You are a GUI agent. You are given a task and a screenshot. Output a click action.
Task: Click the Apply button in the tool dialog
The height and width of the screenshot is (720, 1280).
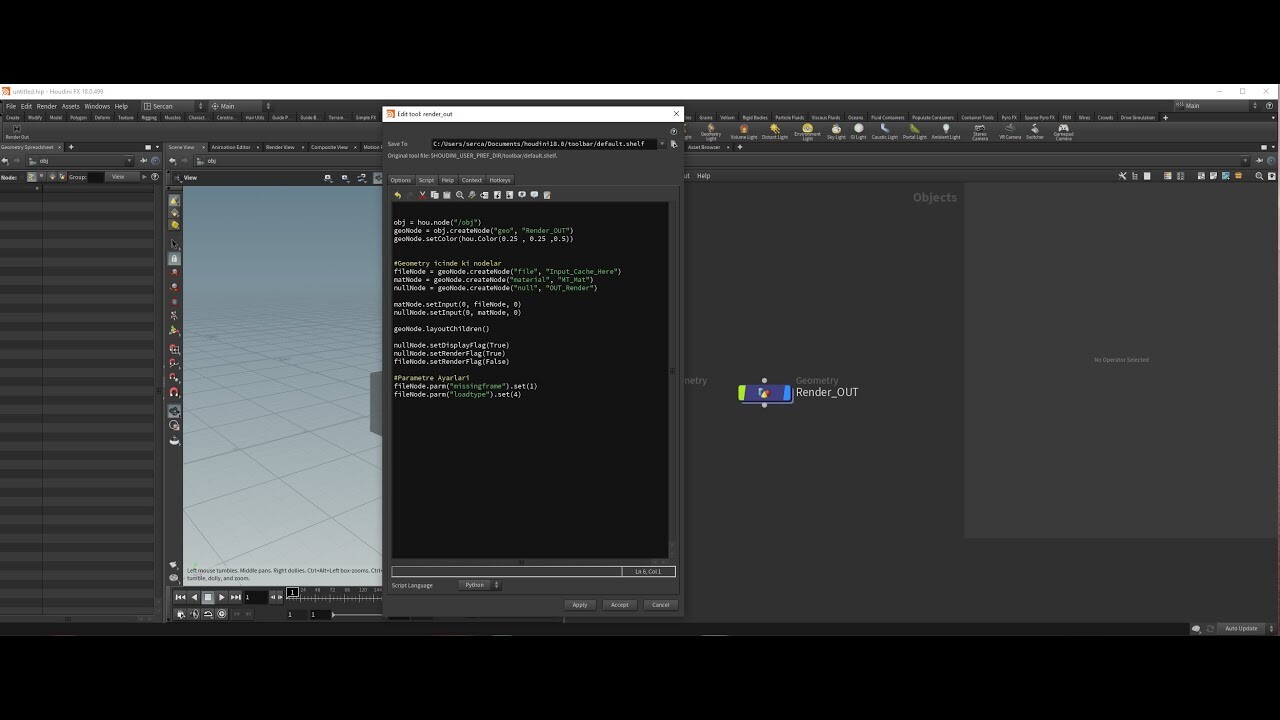click(x=580, y=604)
